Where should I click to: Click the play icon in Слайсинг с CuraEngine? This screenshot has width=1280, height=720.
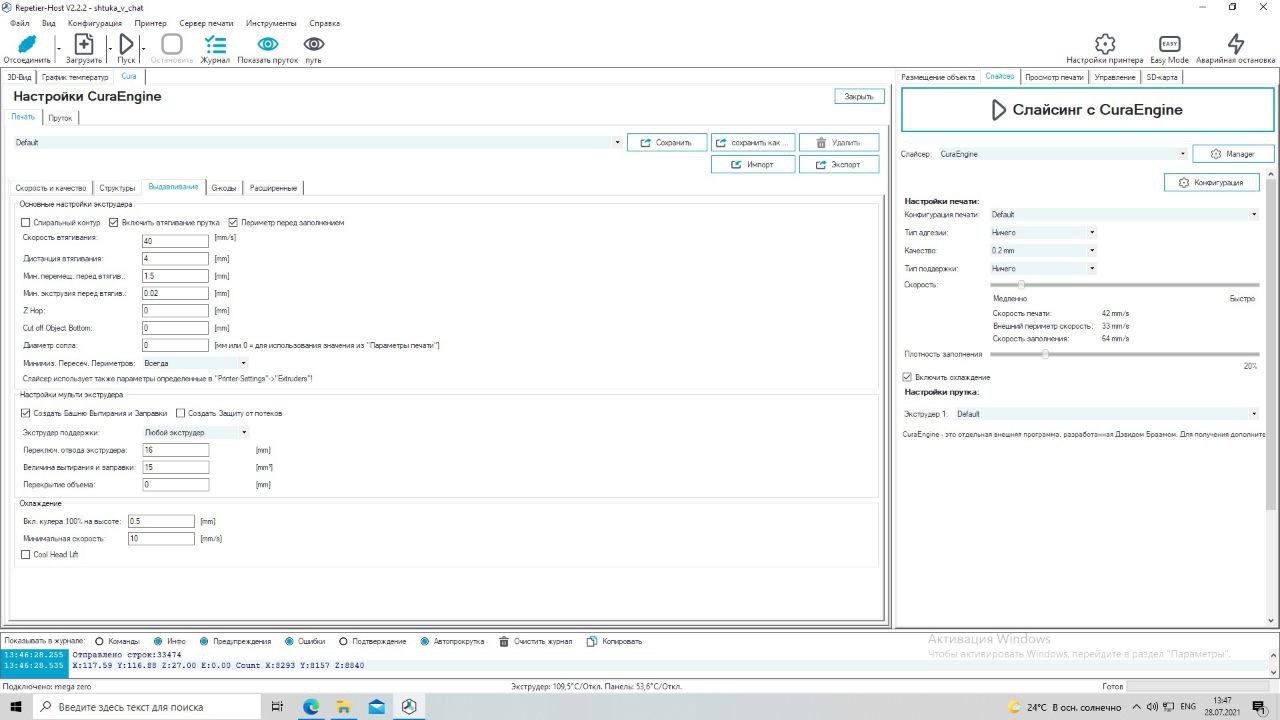point(998,110)
